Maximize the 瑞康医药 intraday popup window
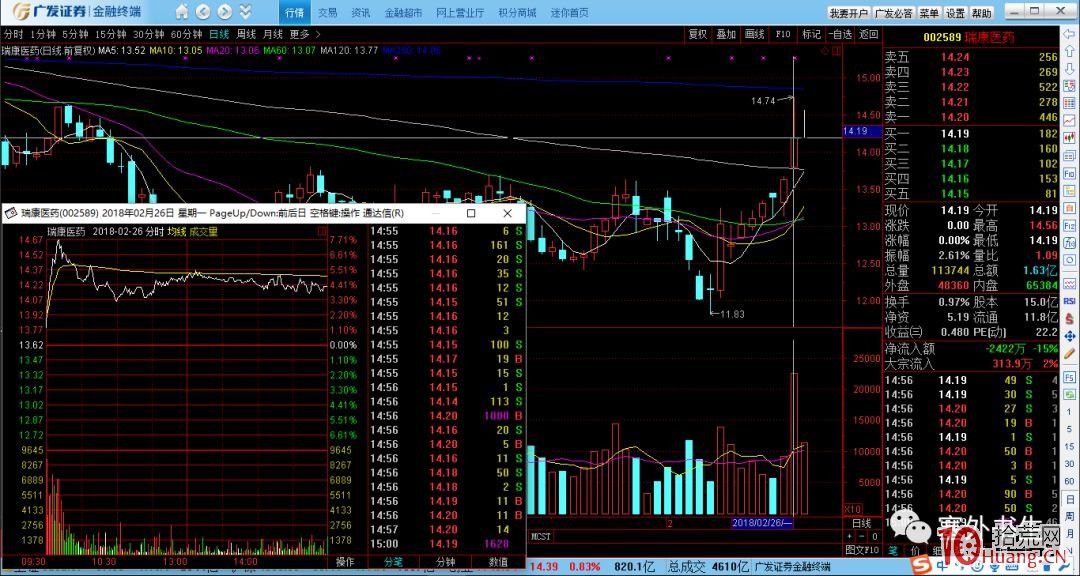Screen dimensions: 1080x576 coord(471,213)
